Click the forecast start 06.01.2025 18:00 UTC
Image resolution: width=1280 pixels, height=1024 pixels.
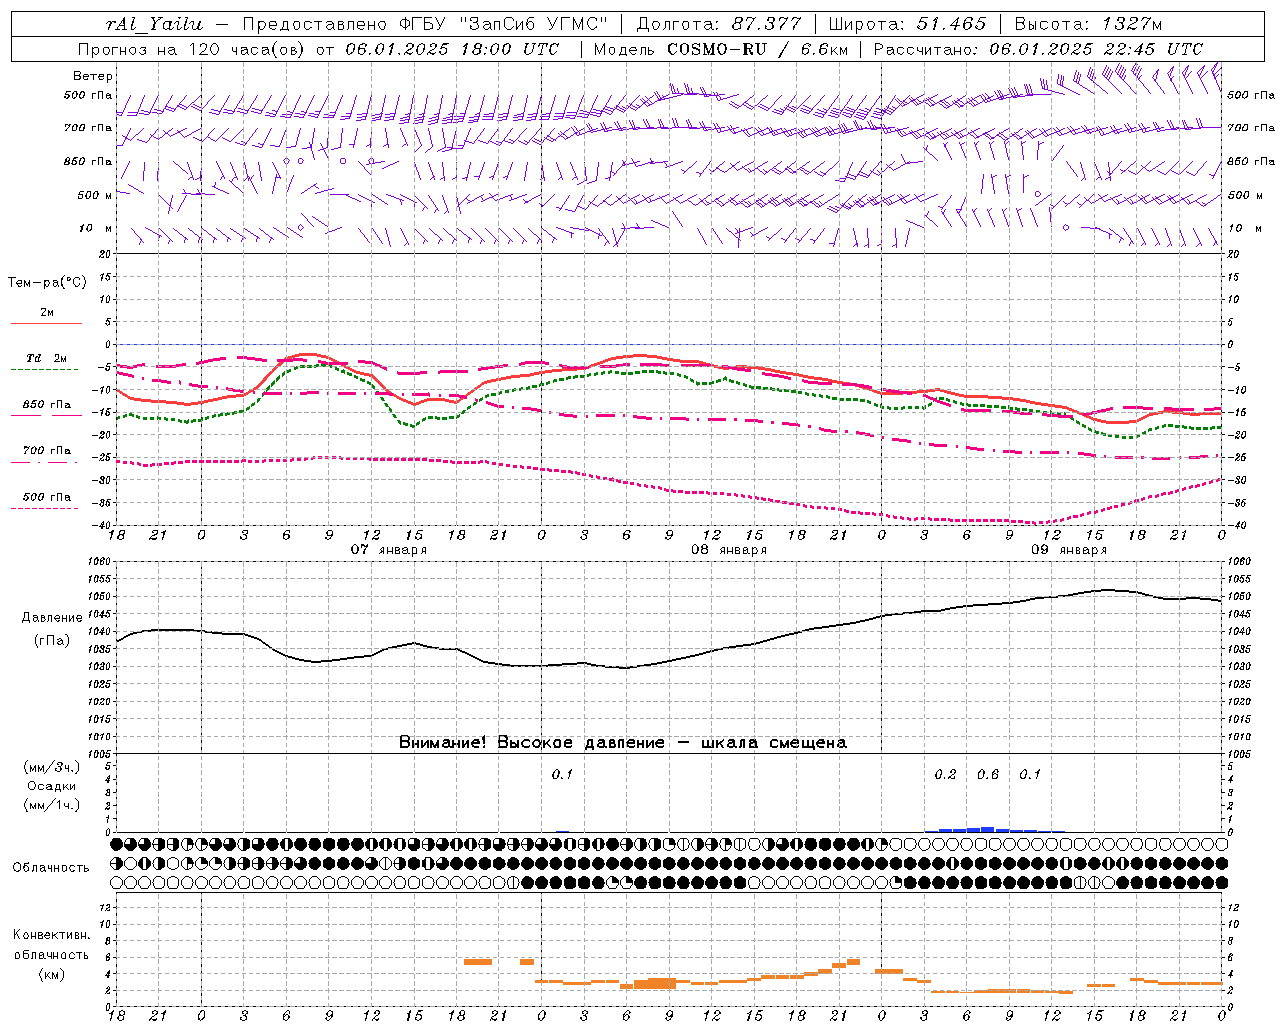452,49
